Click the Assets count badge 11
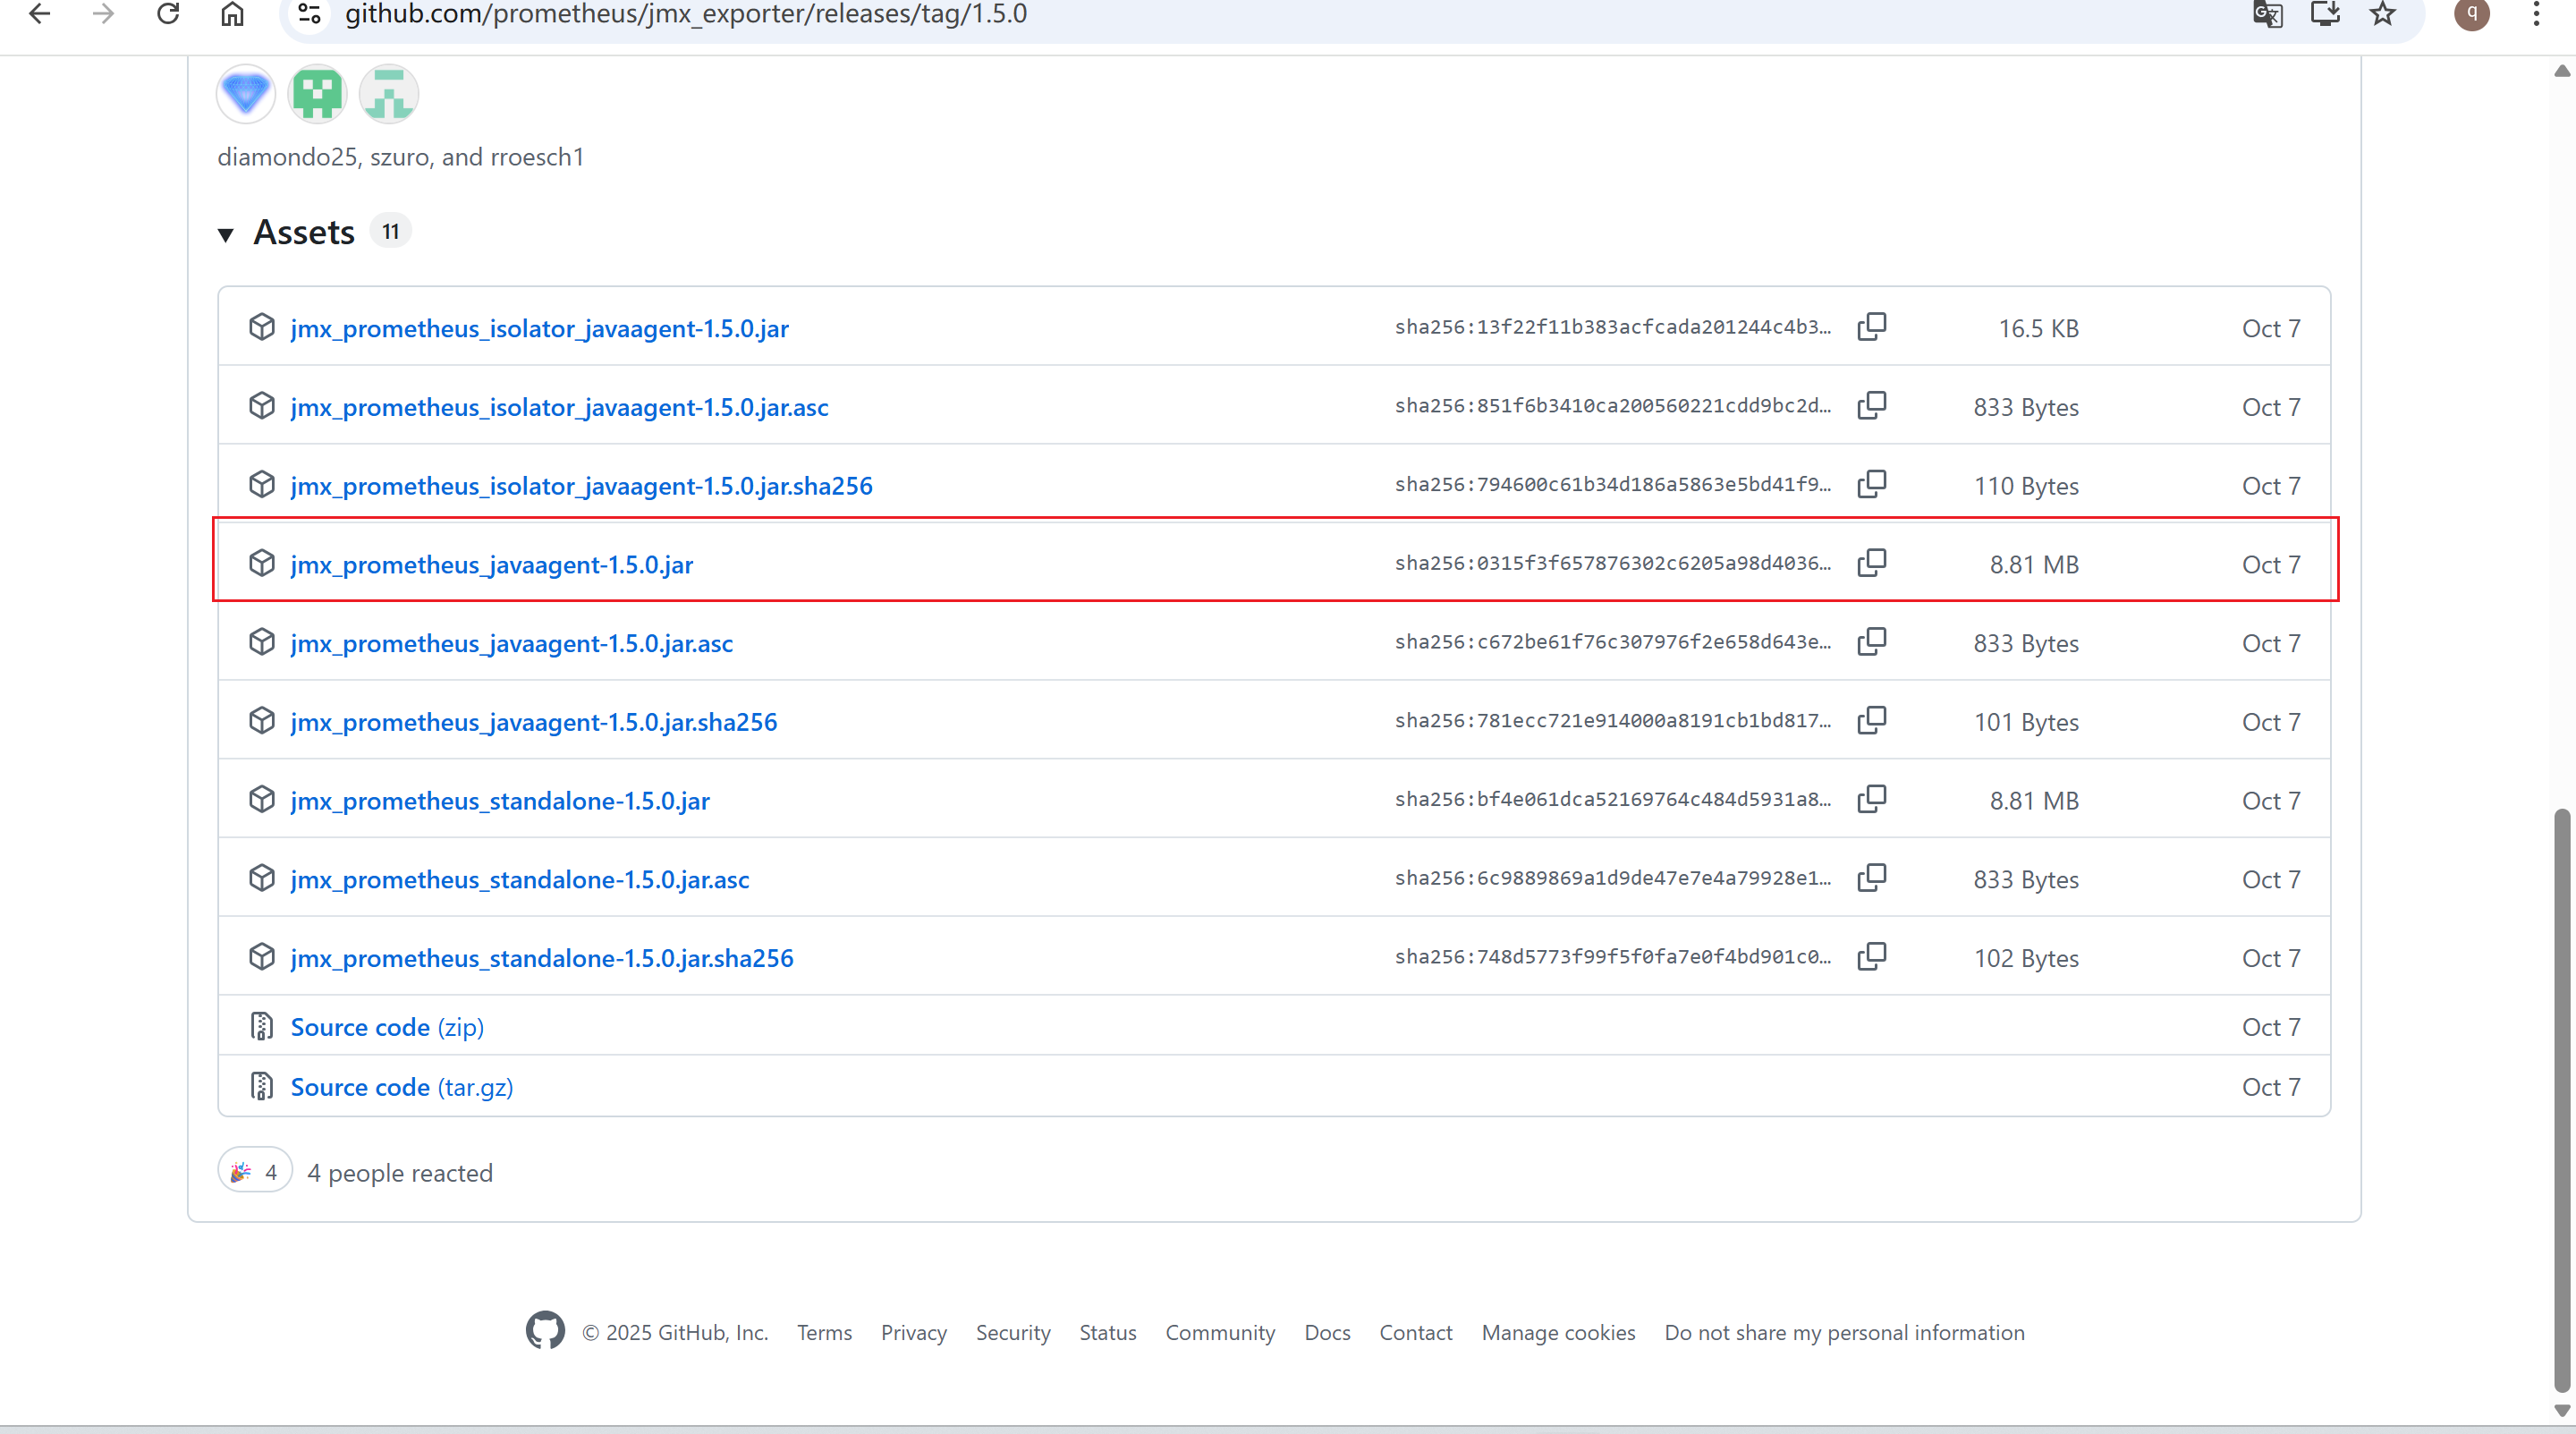This screenshot has width=2576, height=1434. coord(390,232)
